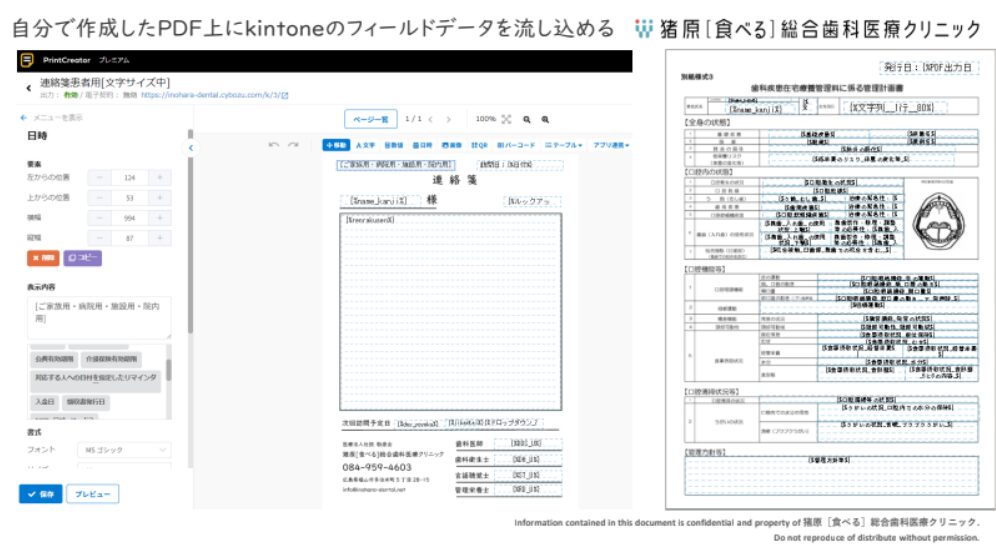Click the zoom in magnifier icon
The height and width of the screenshot is (560, 996).
pyautogui.click(x=545, y=119)
